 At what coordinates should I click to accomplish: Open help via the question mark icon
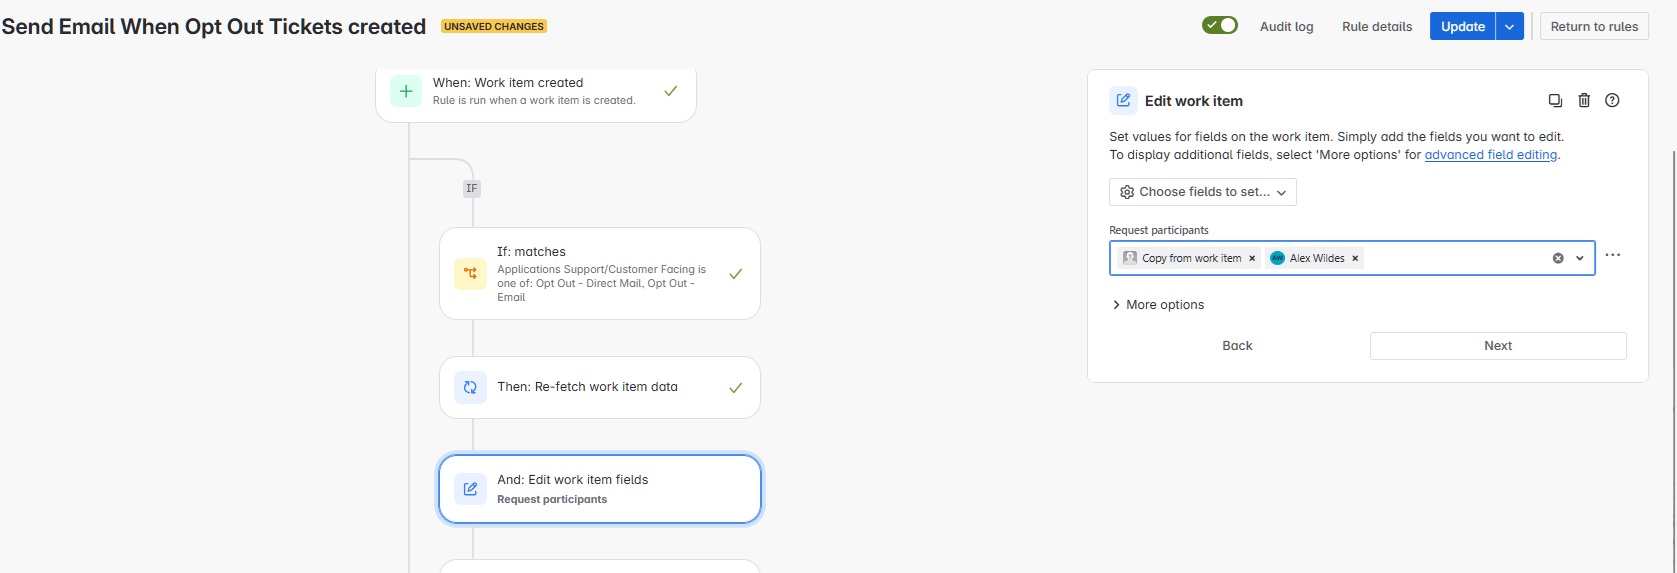(x=1612, y=100)
